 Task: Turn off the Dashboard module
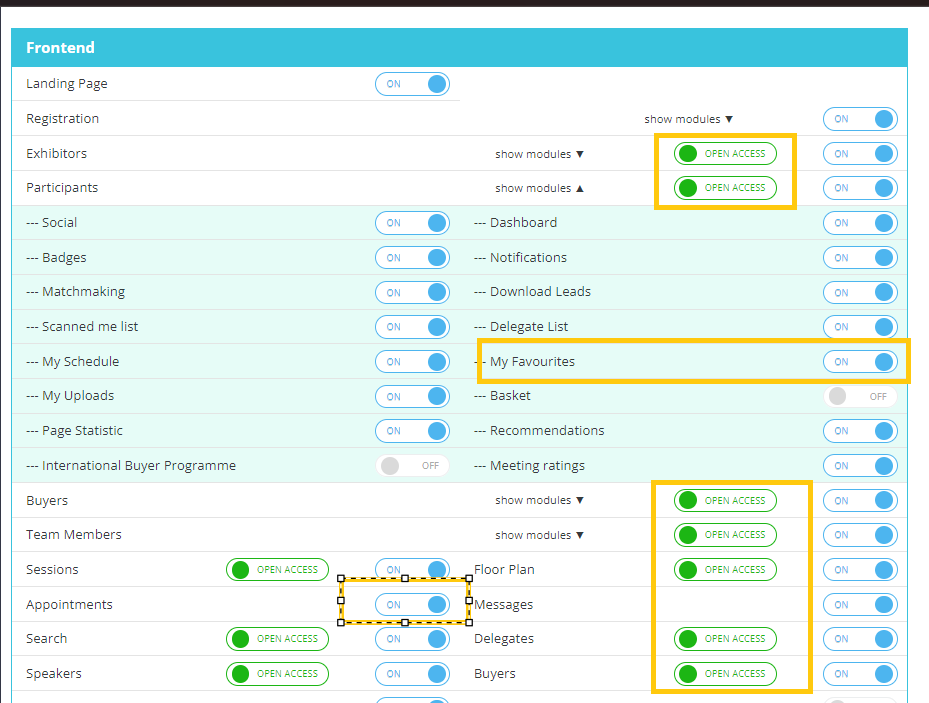[859, 223]
